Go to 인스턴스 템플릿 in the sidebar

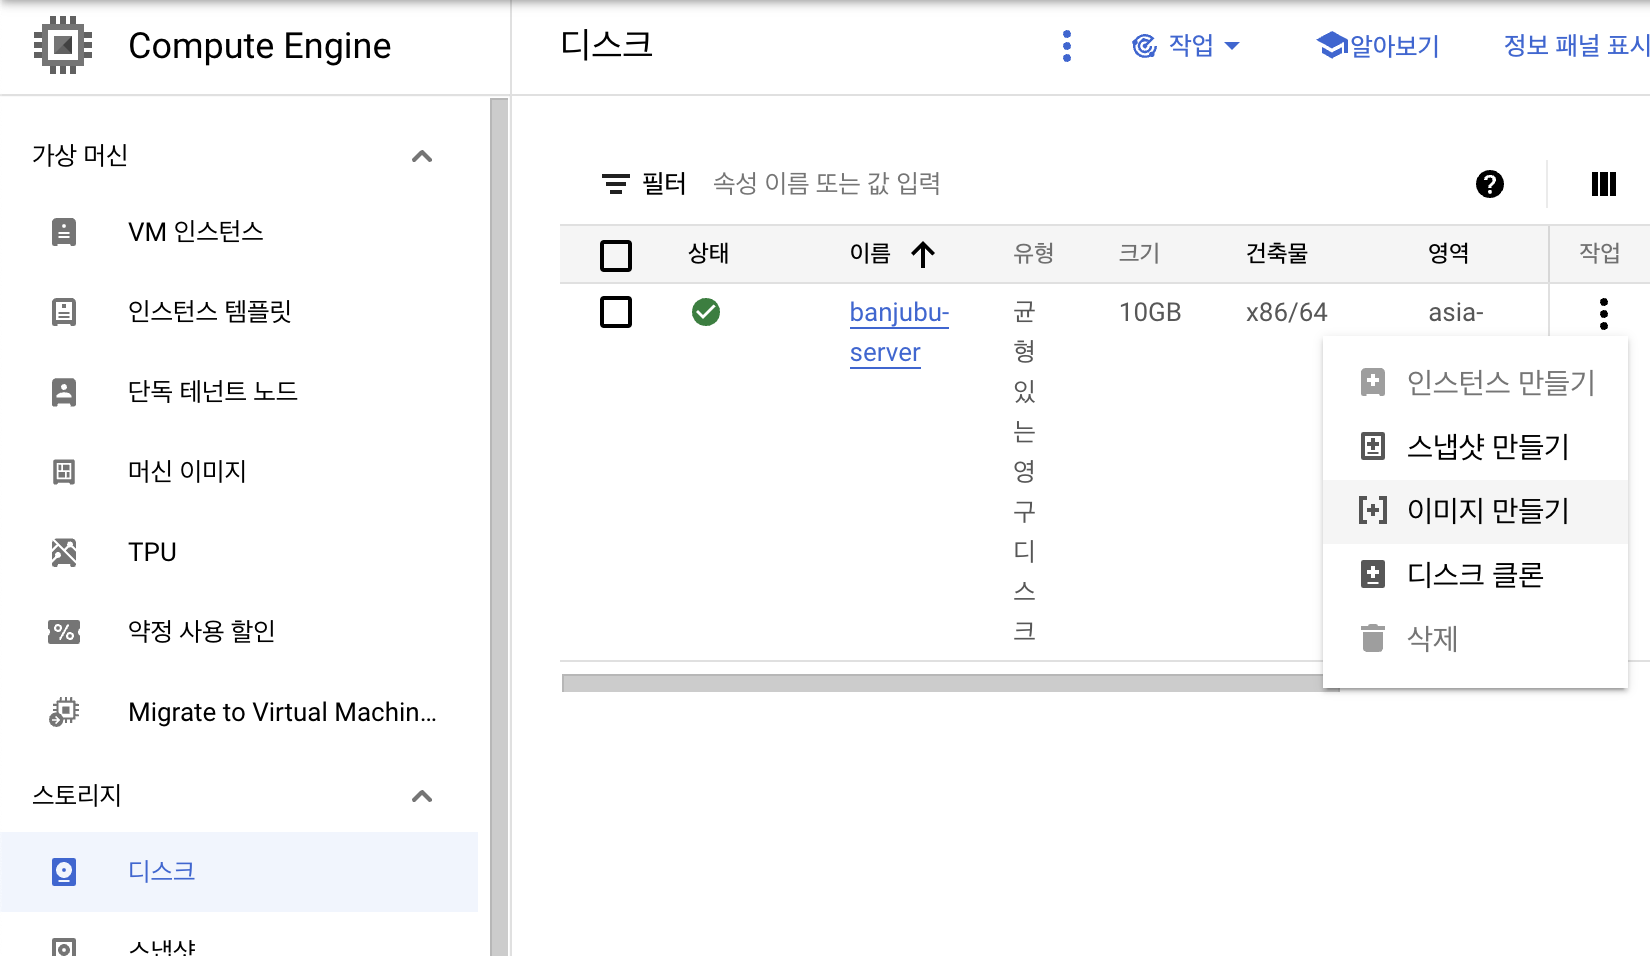[x=210, y=312]
